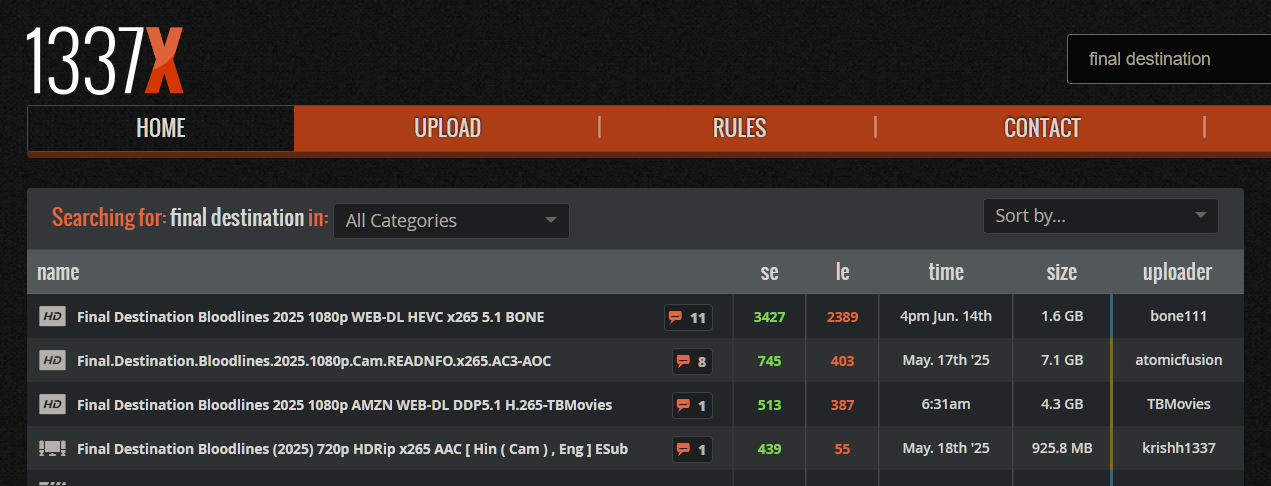Click HD icon beside the BONE torrent row
The image size is (1271, 486).
click(52, 317)
